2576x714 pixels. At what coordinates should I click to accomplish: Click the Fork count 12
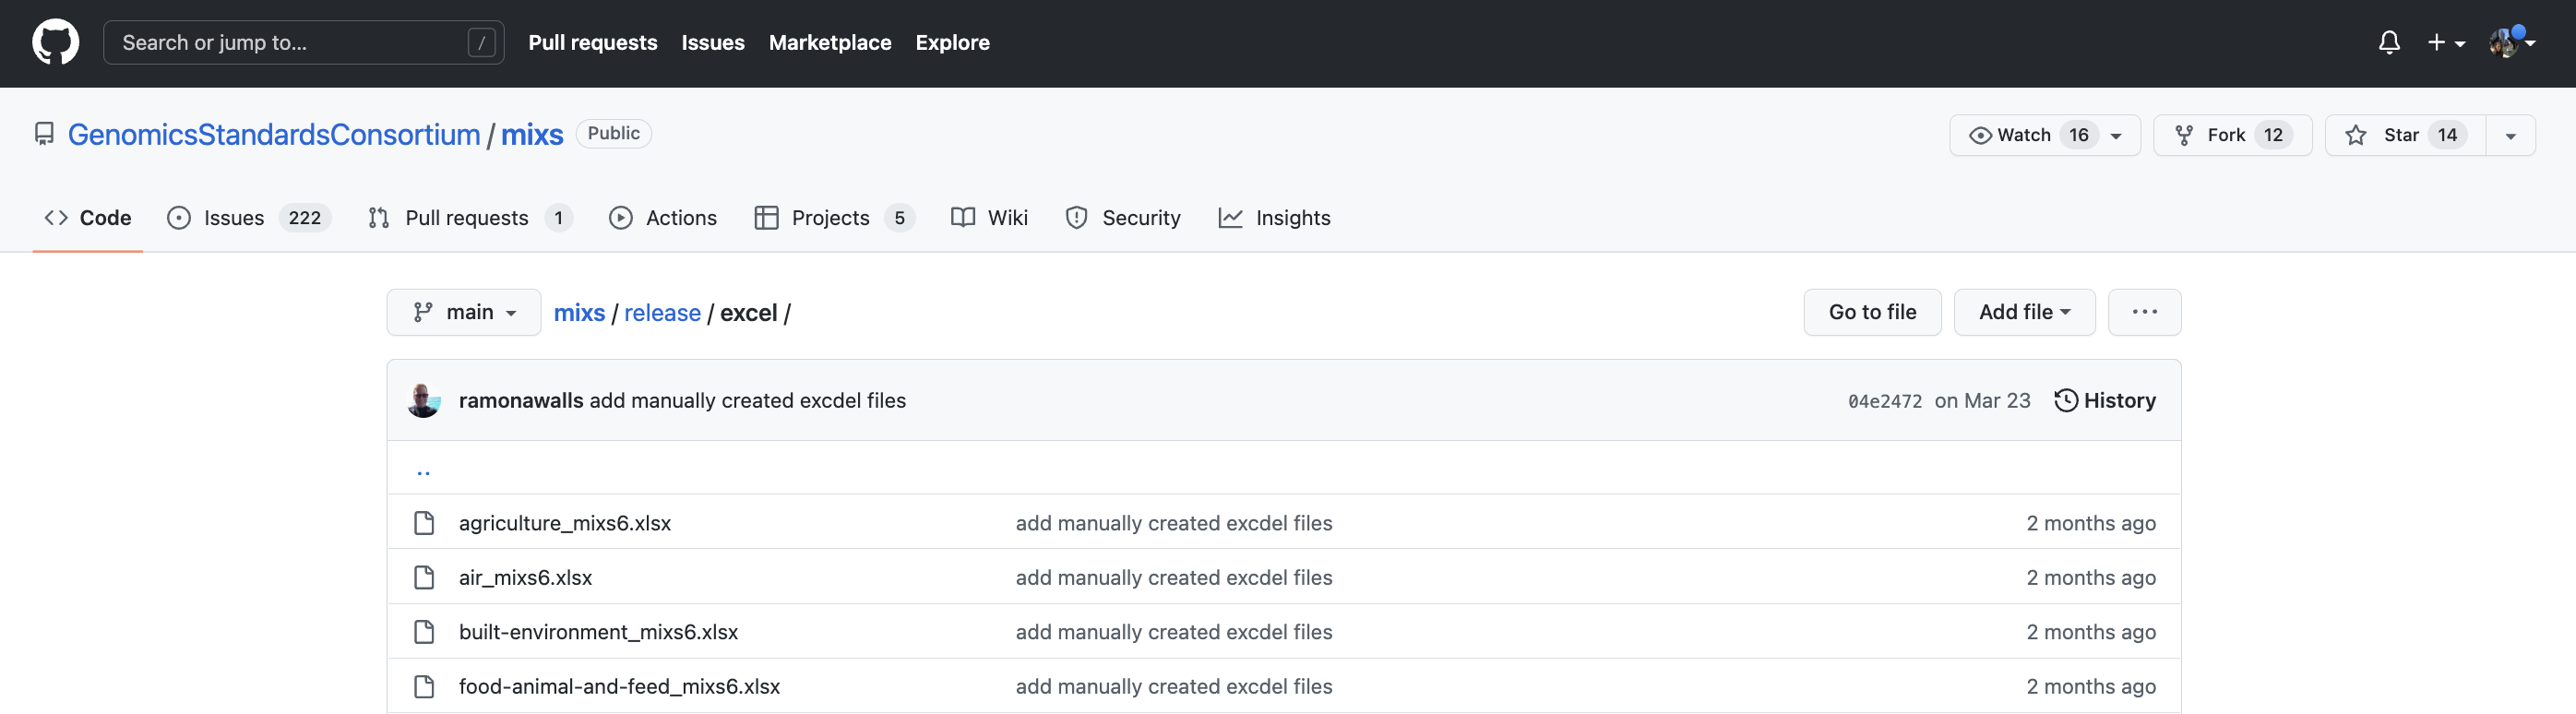point(2273,135)
